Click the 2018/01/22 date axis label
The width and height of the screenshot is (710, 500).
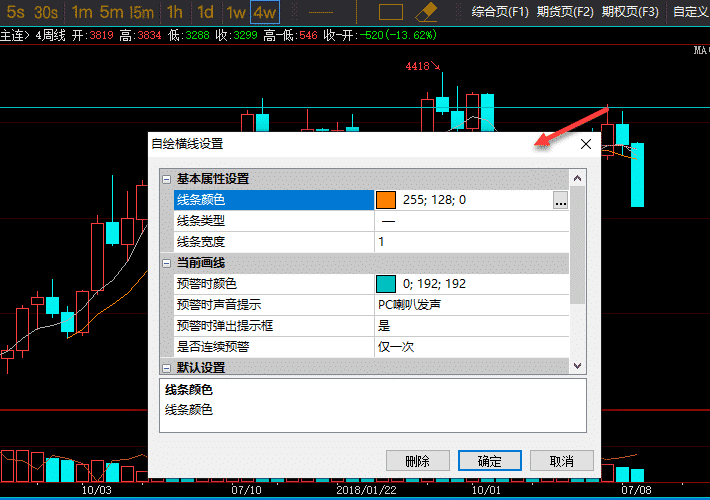pyautogui.click(x=366, y=490)
